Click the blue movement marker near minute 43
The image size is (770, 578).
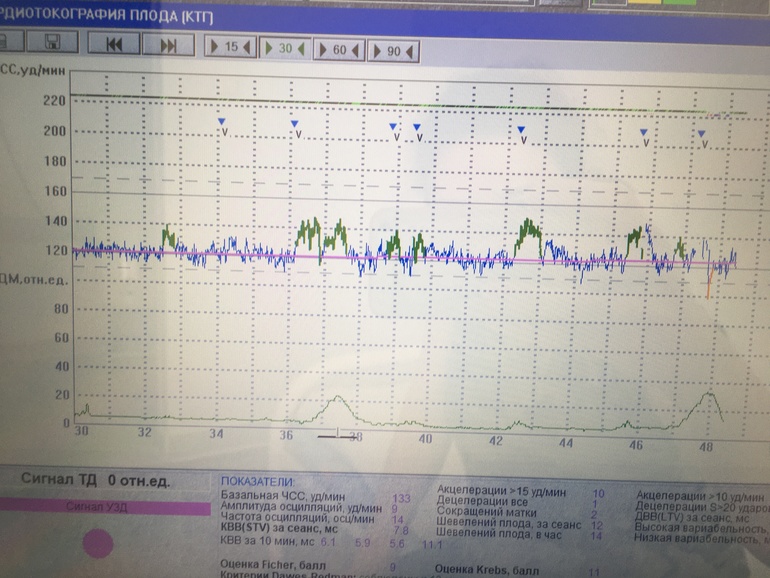[521, 130]
